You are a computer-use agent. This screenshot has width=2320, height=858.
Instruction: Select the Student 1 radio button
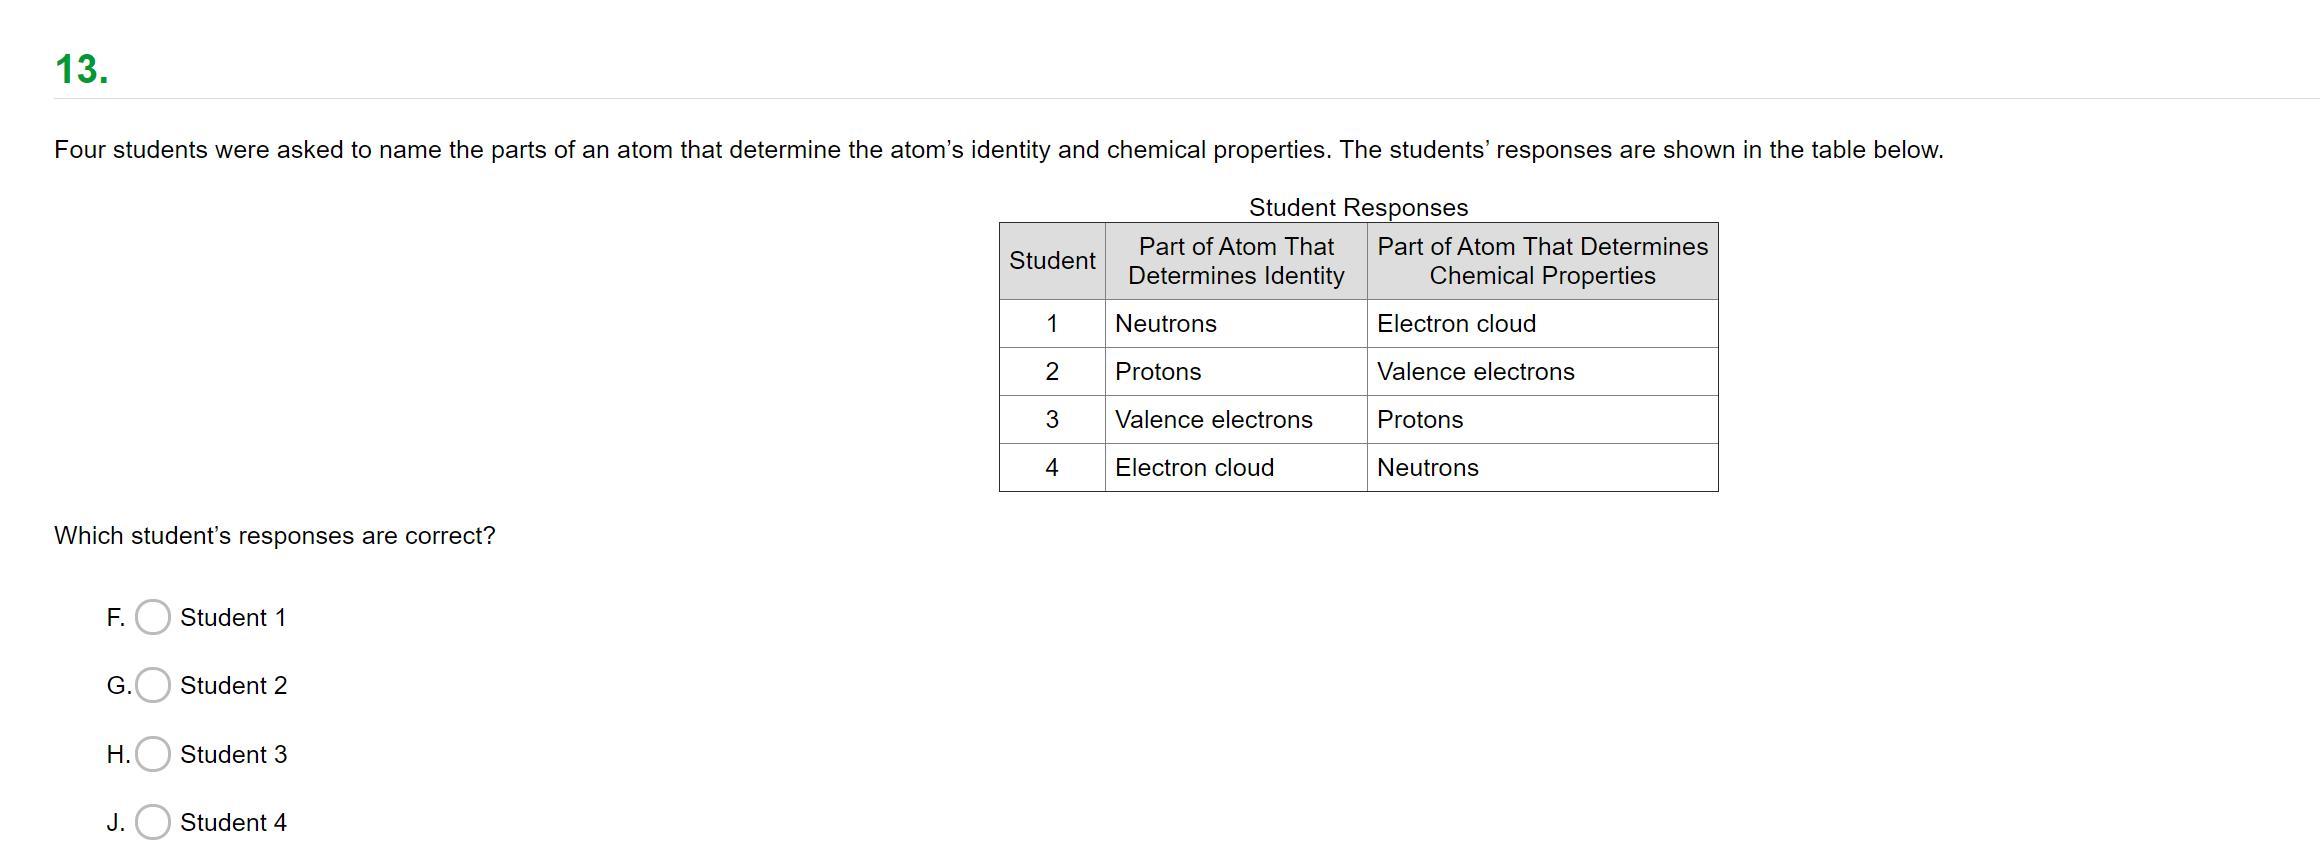click(x=152, y=617)
